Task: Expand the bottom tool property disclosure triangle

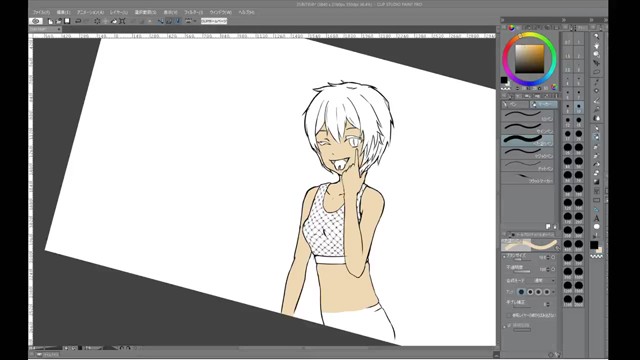Action: 504,327
